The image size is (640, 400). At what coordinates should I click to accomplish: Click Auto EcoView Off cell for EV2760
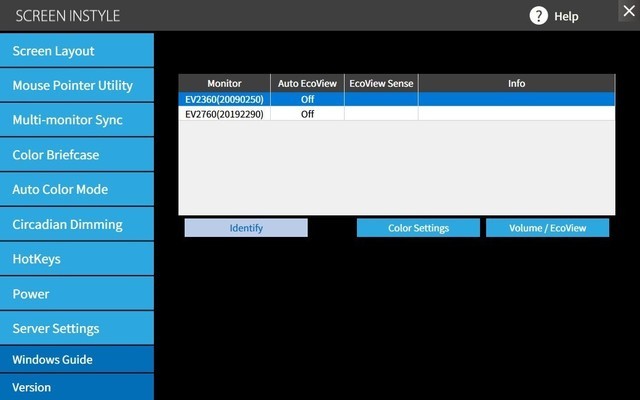point(307,114)
